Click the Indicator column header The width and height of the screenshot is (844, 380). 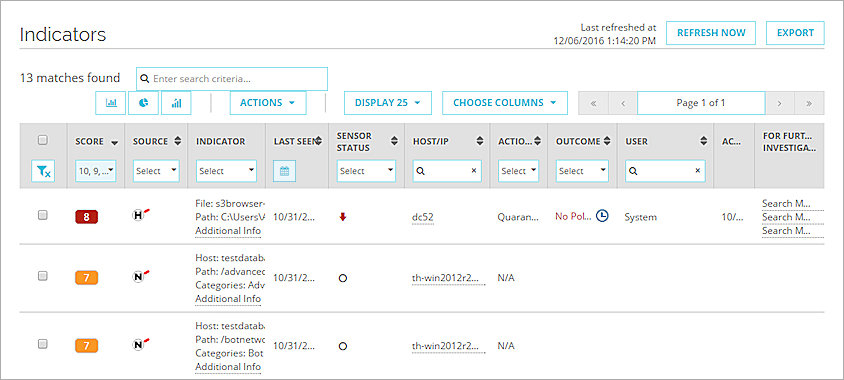click(220, 142)
